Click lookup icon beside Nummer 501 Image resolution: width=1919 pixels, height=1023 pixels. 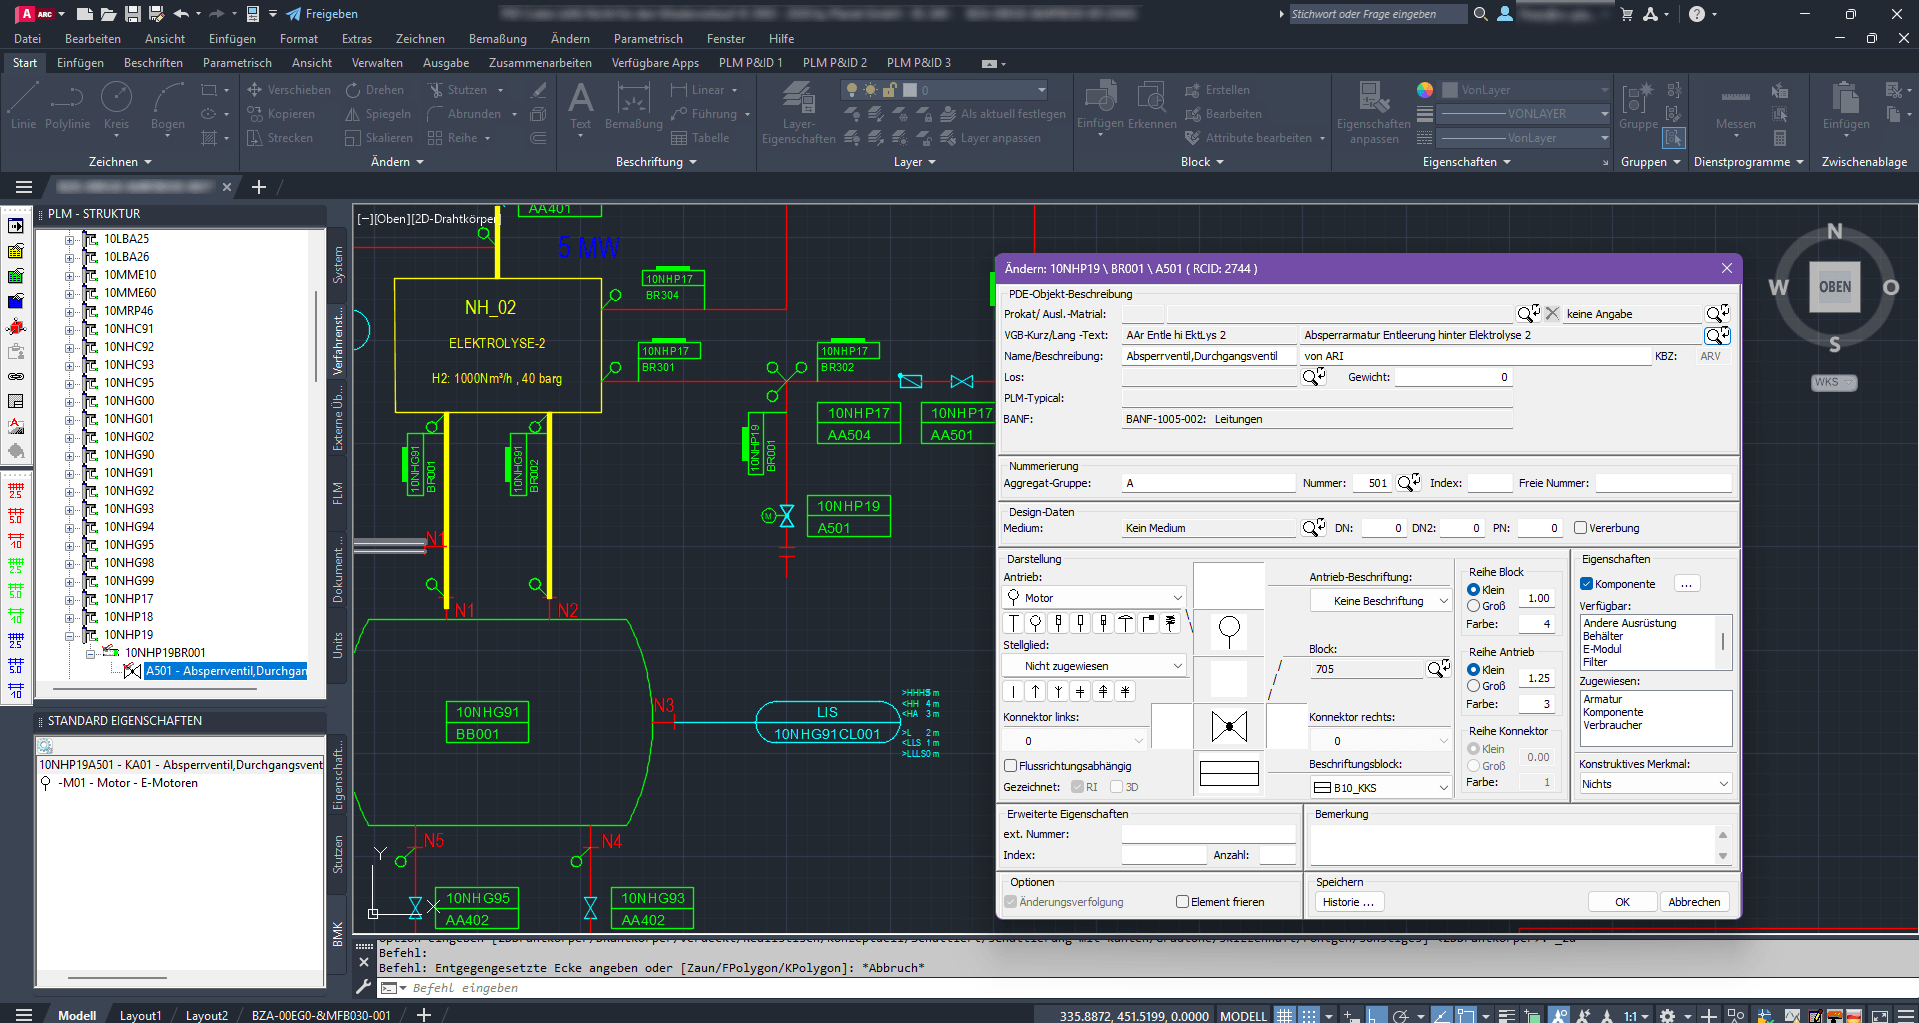(1408, 482)
